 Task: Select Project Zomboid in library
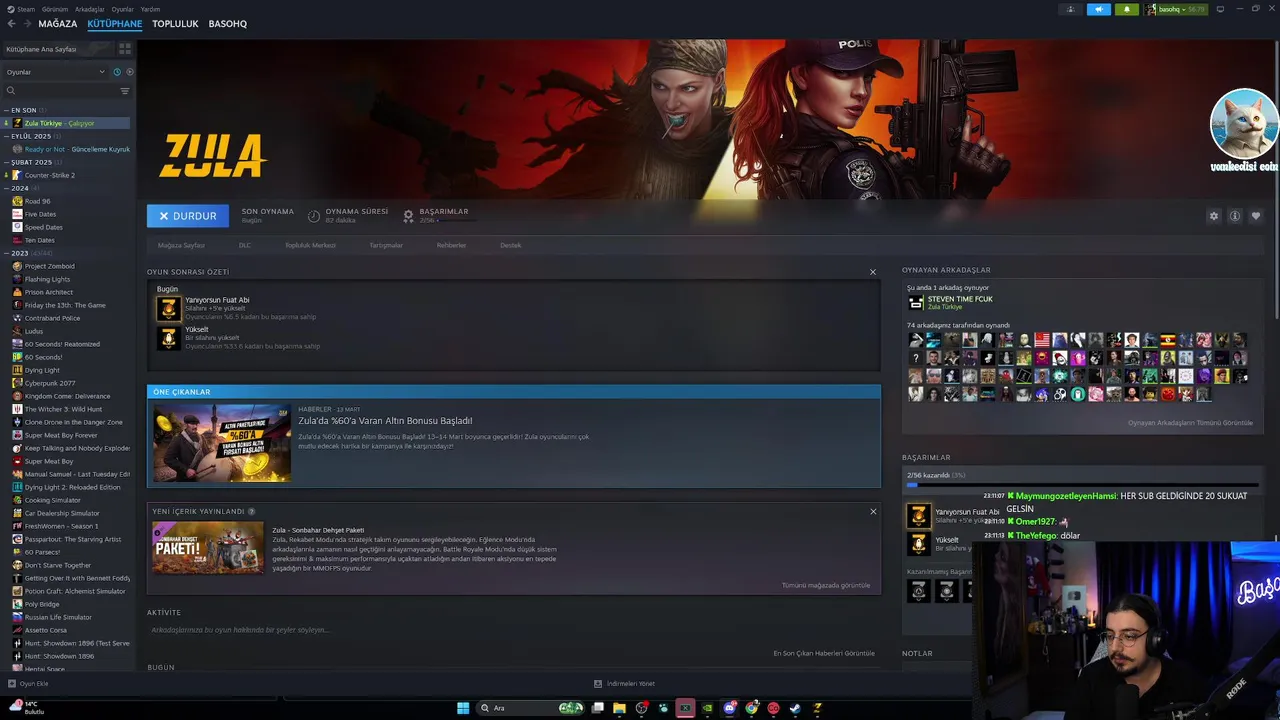point(50,266)
